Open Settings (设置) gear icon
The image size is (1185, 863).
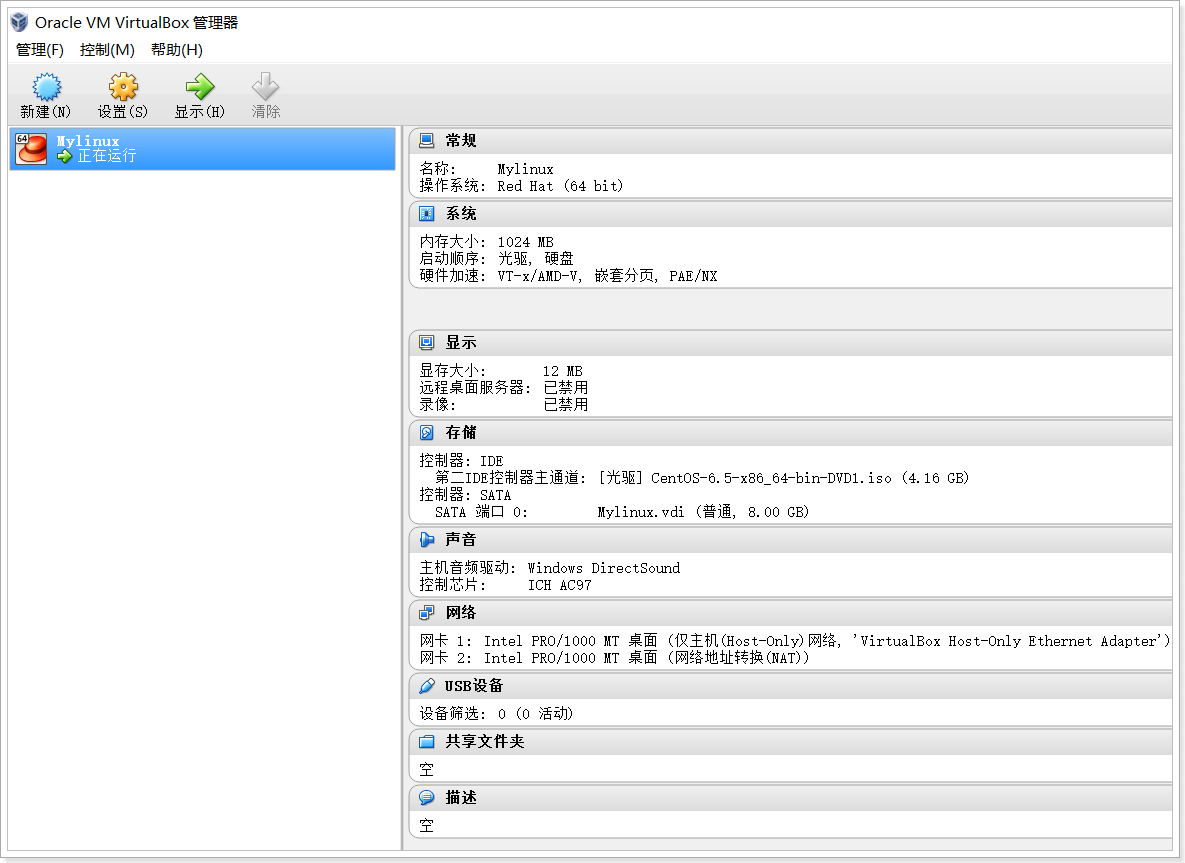point(123,87)
